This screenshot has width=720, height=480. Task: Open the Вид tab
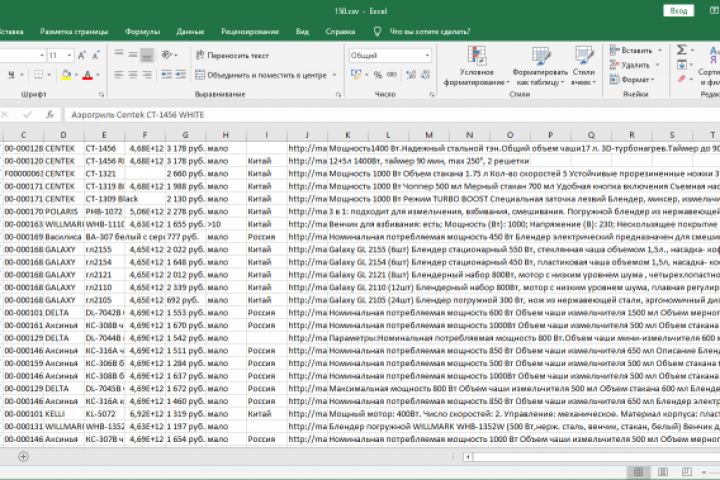(x=302, y=32)
